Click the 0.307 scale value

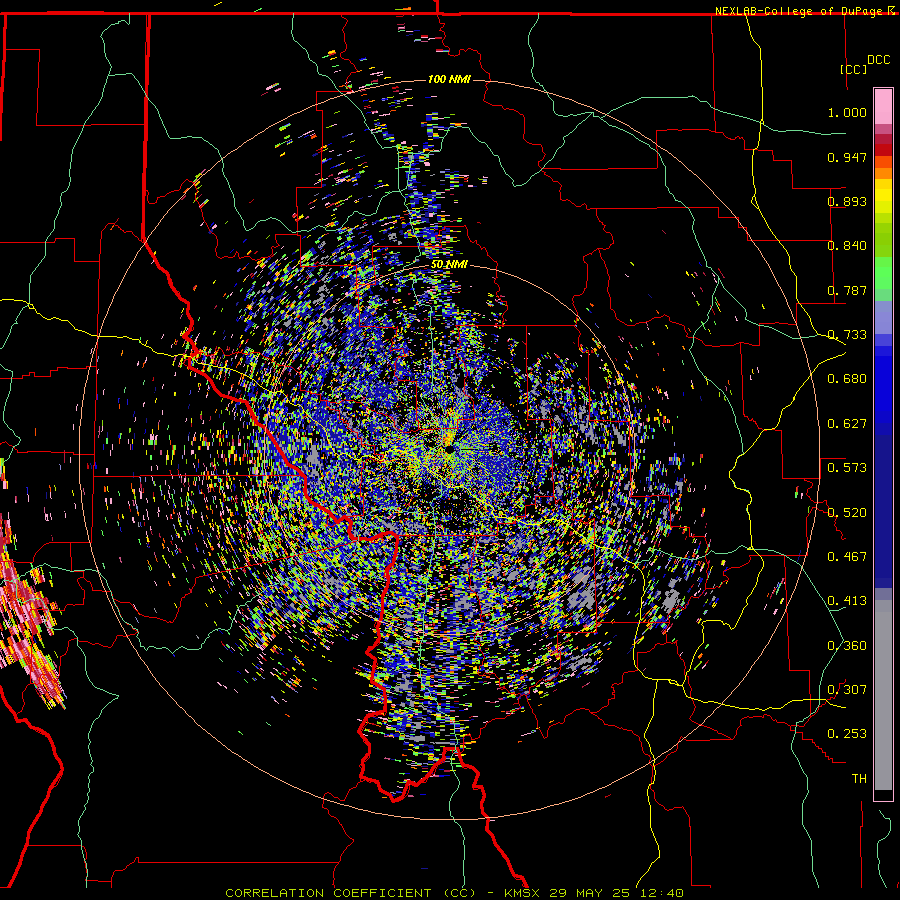coord(847,690)
